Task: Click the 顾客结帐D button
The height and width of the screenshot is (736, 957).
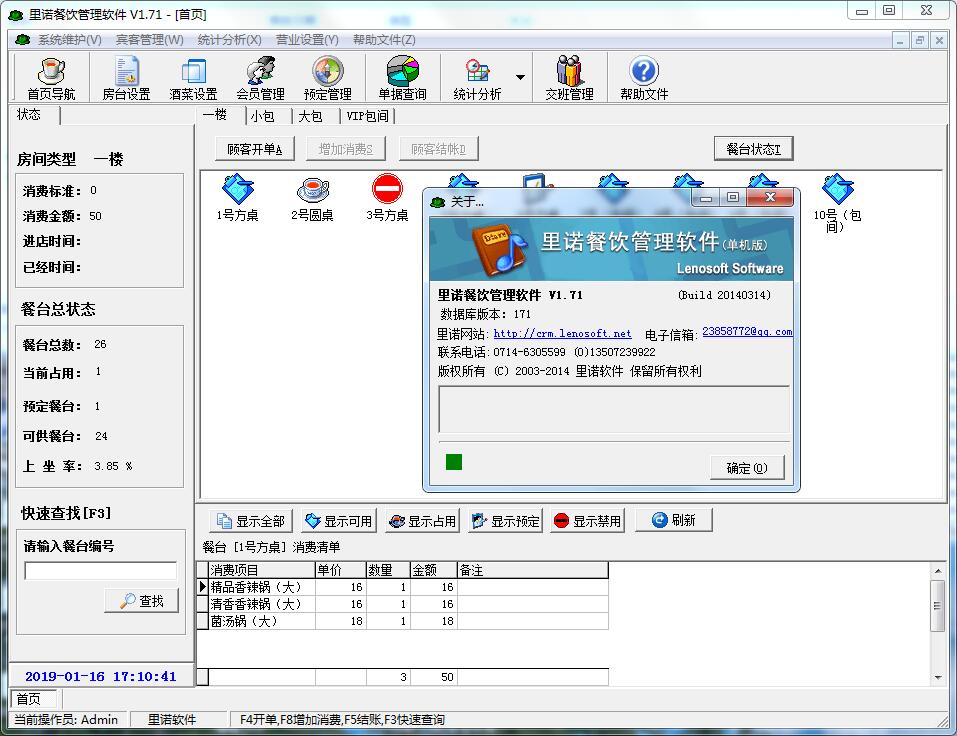Action: pos(438,149)
